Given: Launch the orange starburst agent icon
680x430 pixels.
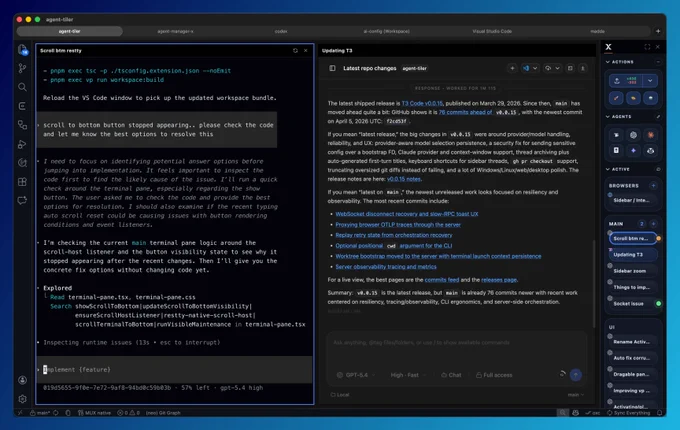Looking at the screenshot, I should click(x=651, y=135).
